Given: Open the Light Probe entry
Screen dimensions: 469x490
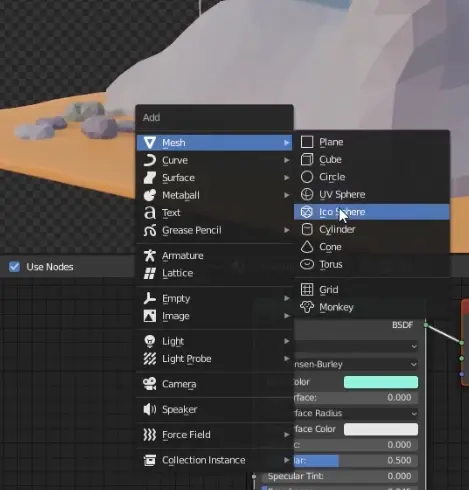Looking at the screenshot, I should [214, 359].
